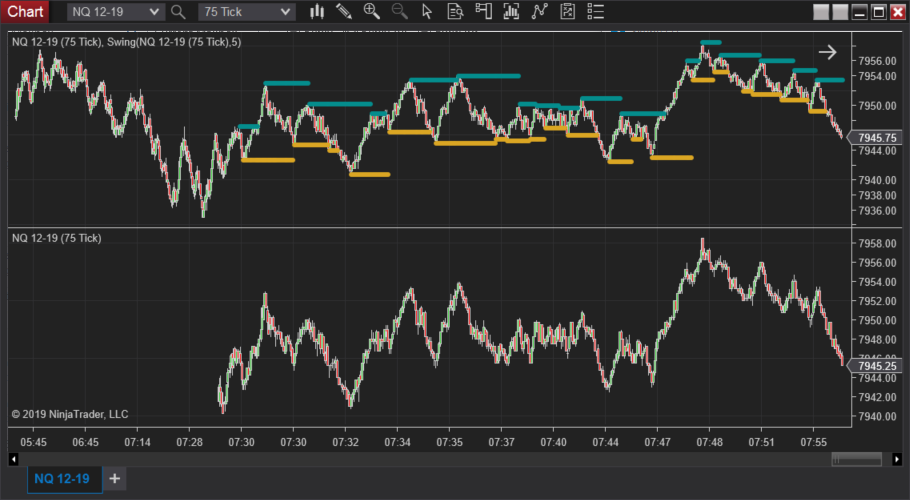Open the Indicators bar-graph icon

click(x=511, y=11)
